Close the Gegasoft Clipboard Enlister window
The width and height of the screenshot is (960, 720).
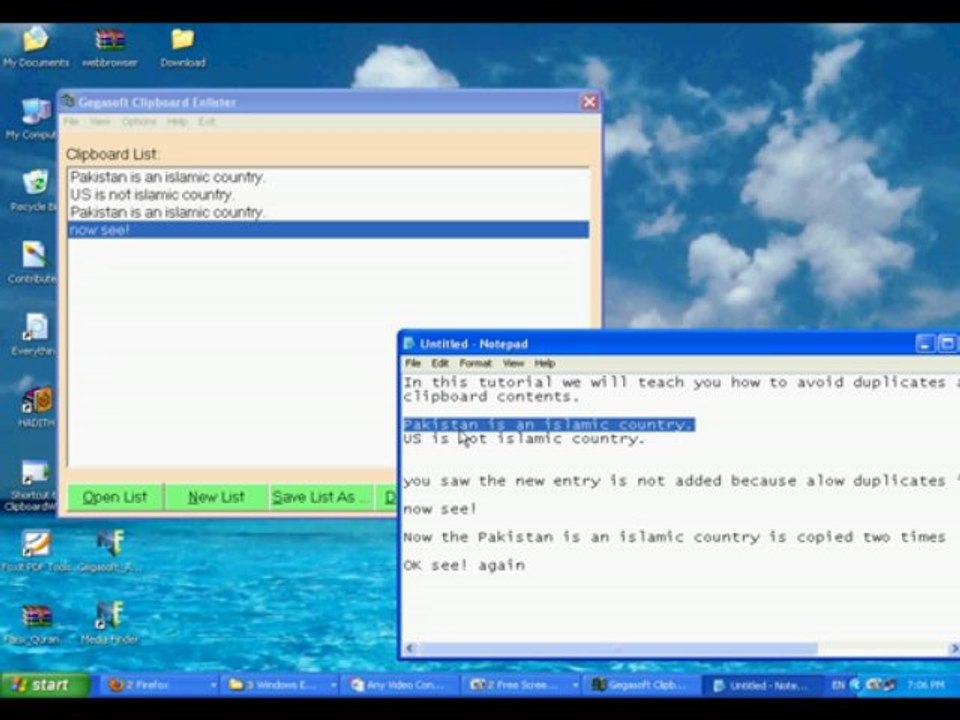point(589,102)
